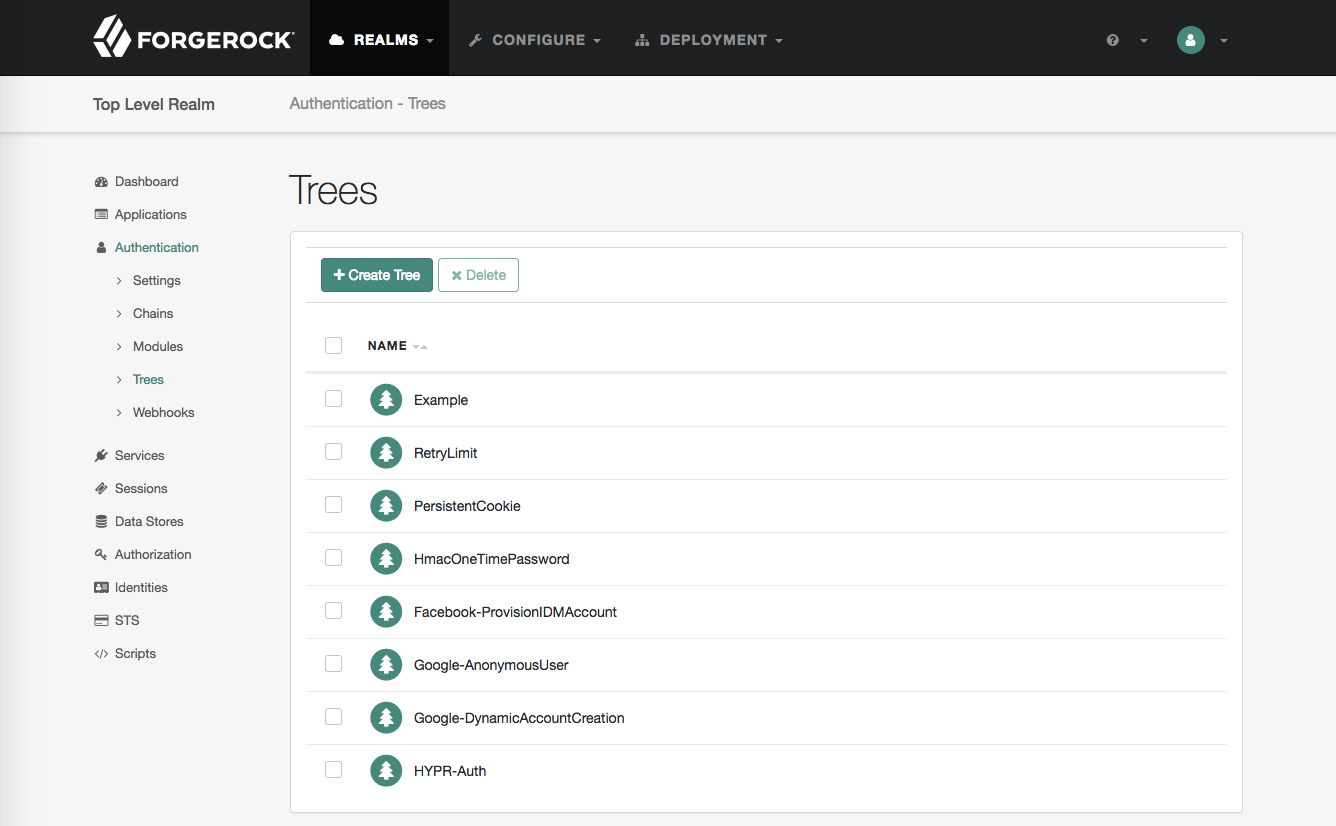The height and width of the screenshot is (826, 1336).
Task: Open the Configure dropdown menu
Action: 534,40
